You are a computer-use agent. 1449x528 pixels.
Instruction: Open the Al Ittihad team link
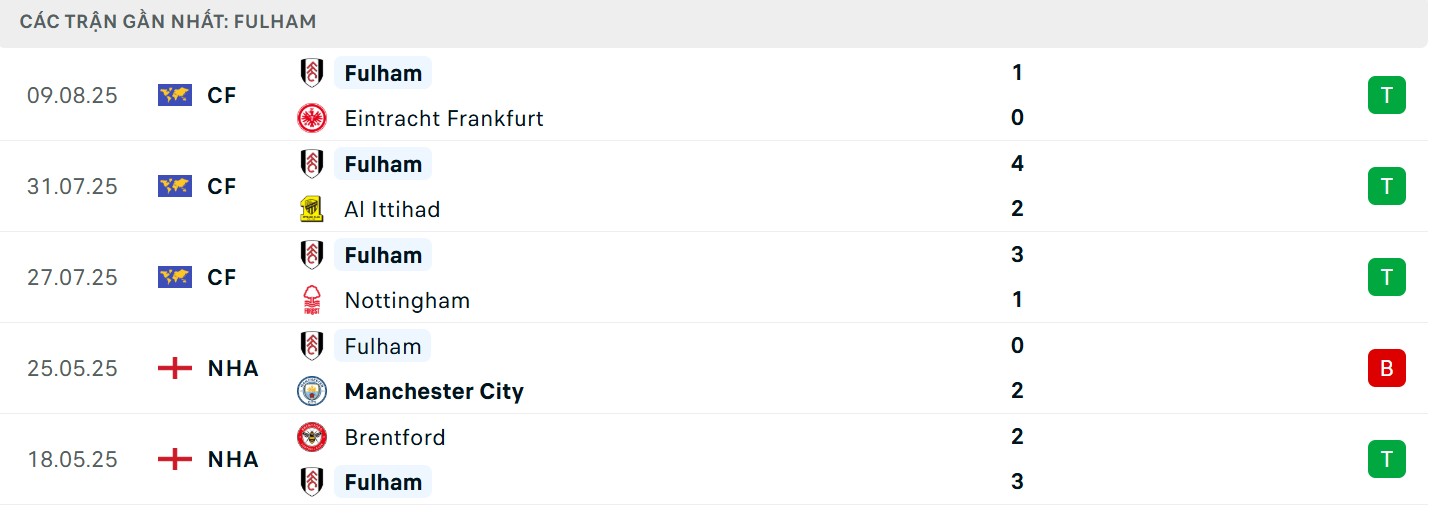tap(392, 209)
